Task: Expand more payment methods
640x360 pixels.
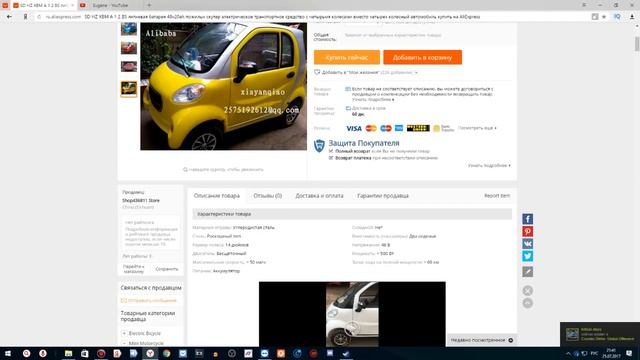Action: (477, 128)
